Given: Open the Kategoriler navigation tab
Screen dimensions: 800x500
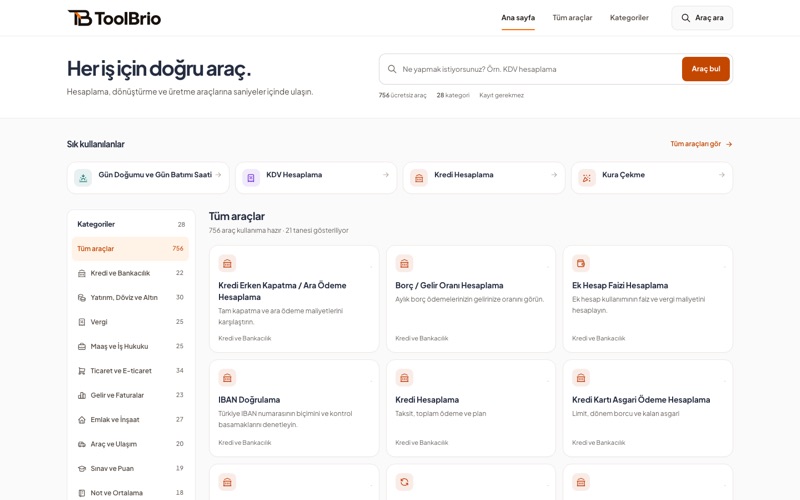Looking at the screenshot, I should click(629, 17).
